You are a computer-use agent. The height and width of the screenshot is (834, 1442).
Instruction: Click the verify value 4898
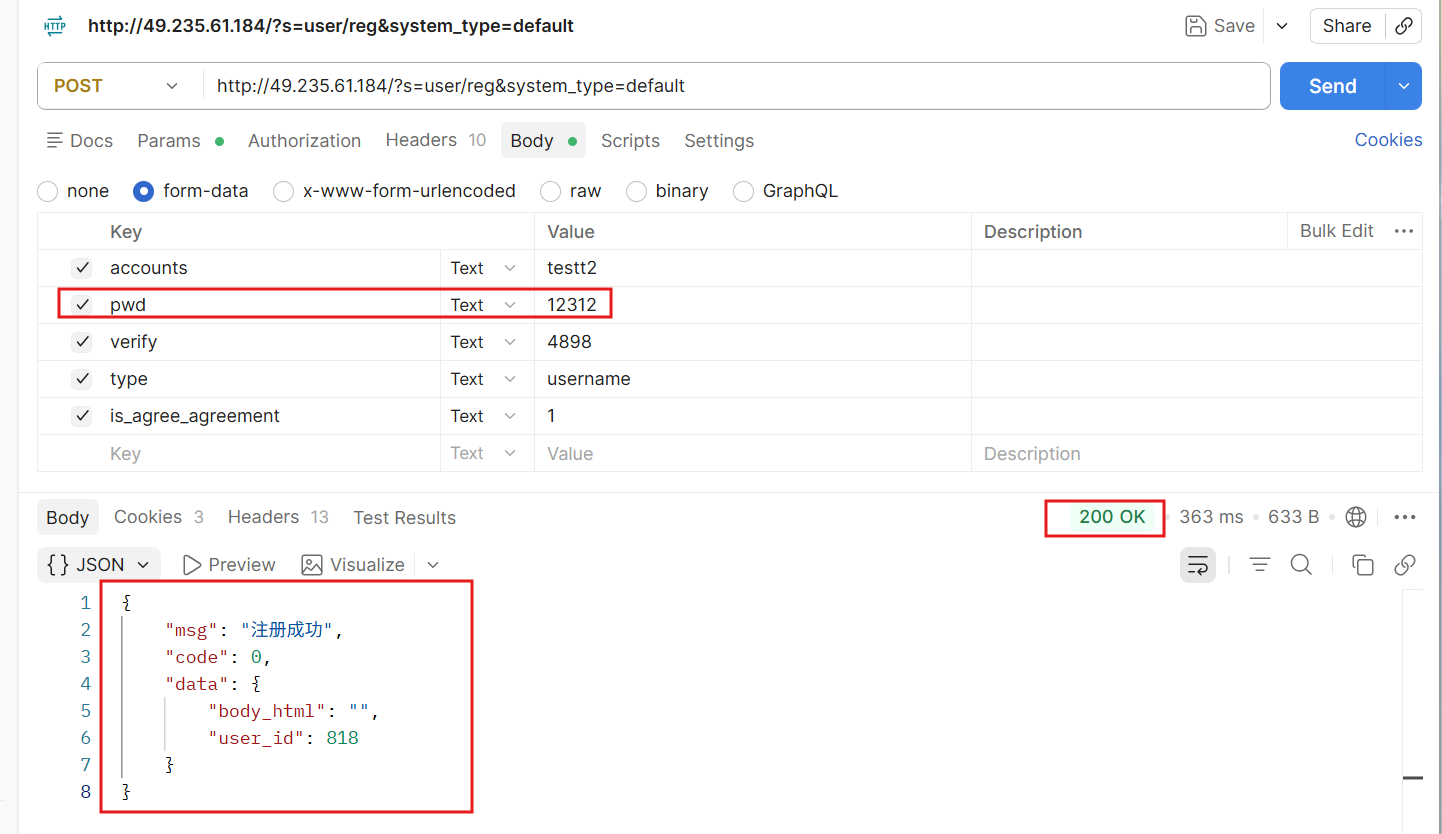(x=569, y=342)
